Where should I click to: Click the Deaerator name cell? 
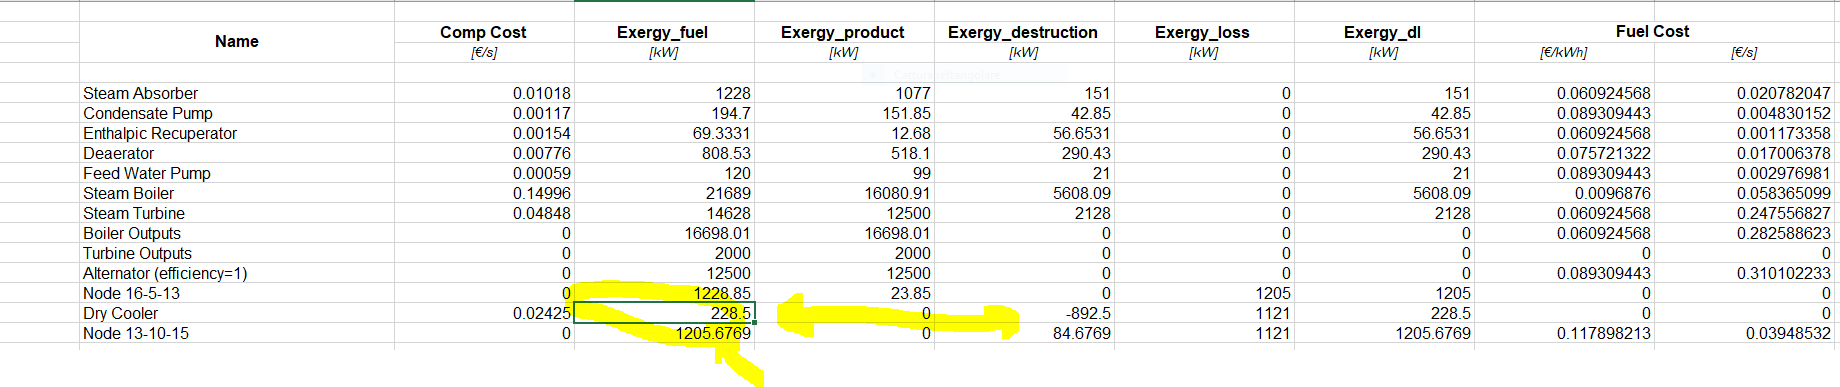[x=237, y=153]
